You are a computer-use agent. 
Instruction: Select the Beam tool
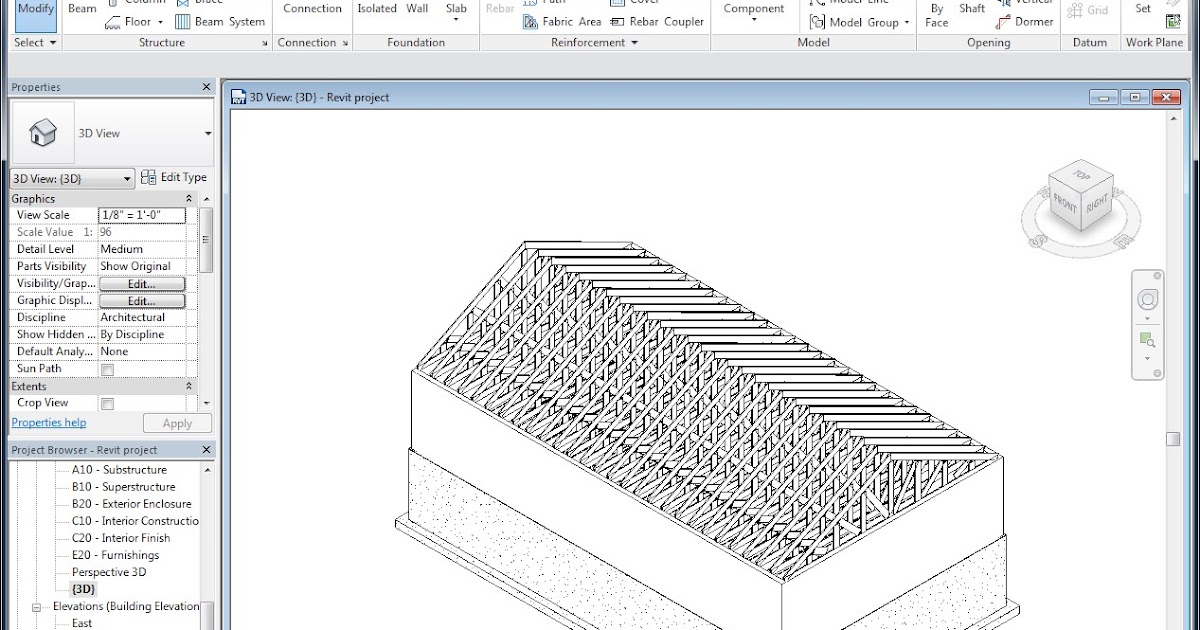pos(81,6)
